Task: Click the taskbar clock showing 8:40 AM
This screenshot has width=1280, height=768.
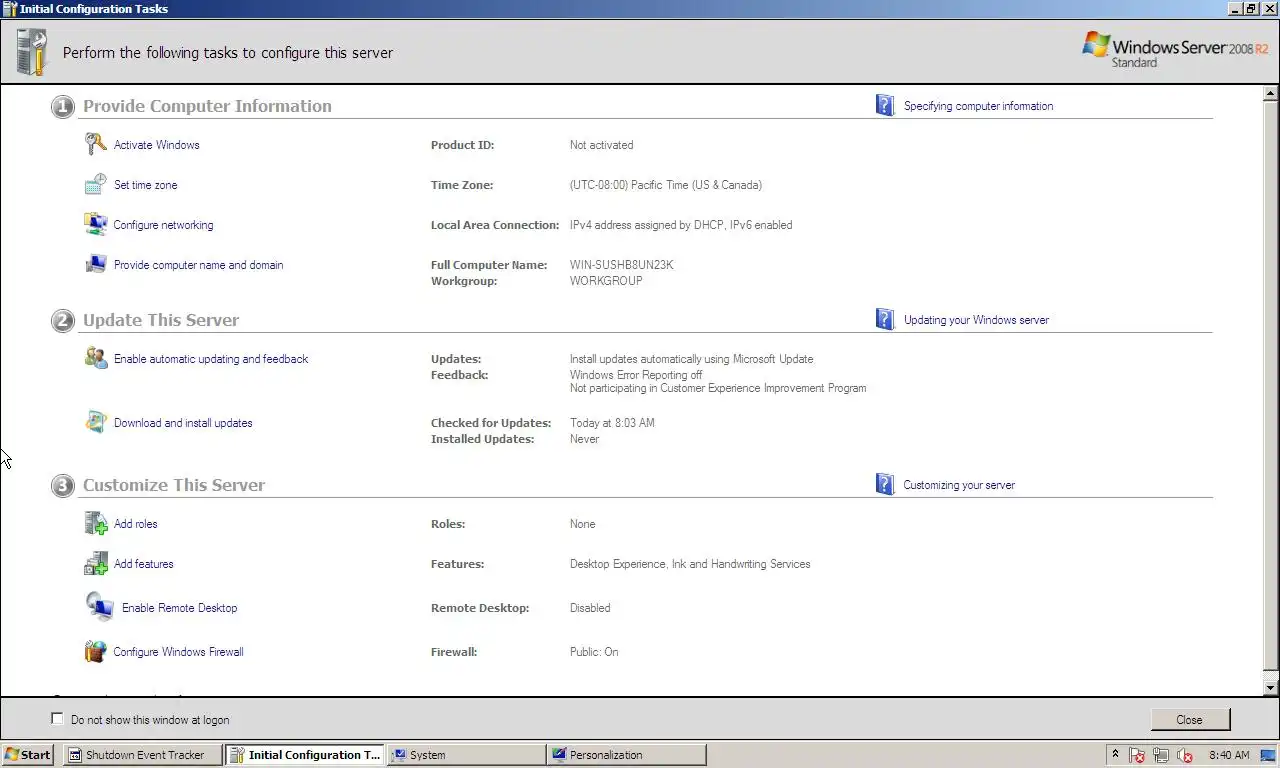Action: [1229, 755]
